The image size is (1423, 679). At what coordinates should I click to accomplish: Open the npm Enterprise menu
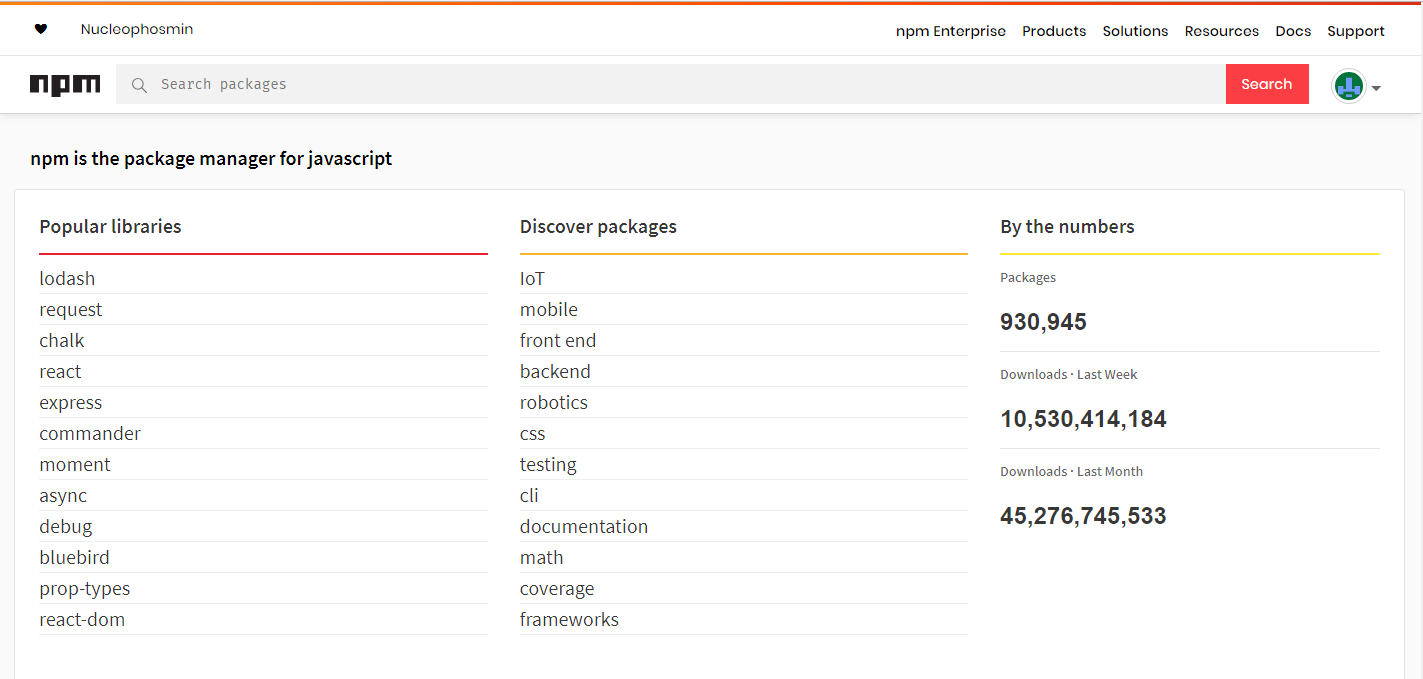[950, 31]
